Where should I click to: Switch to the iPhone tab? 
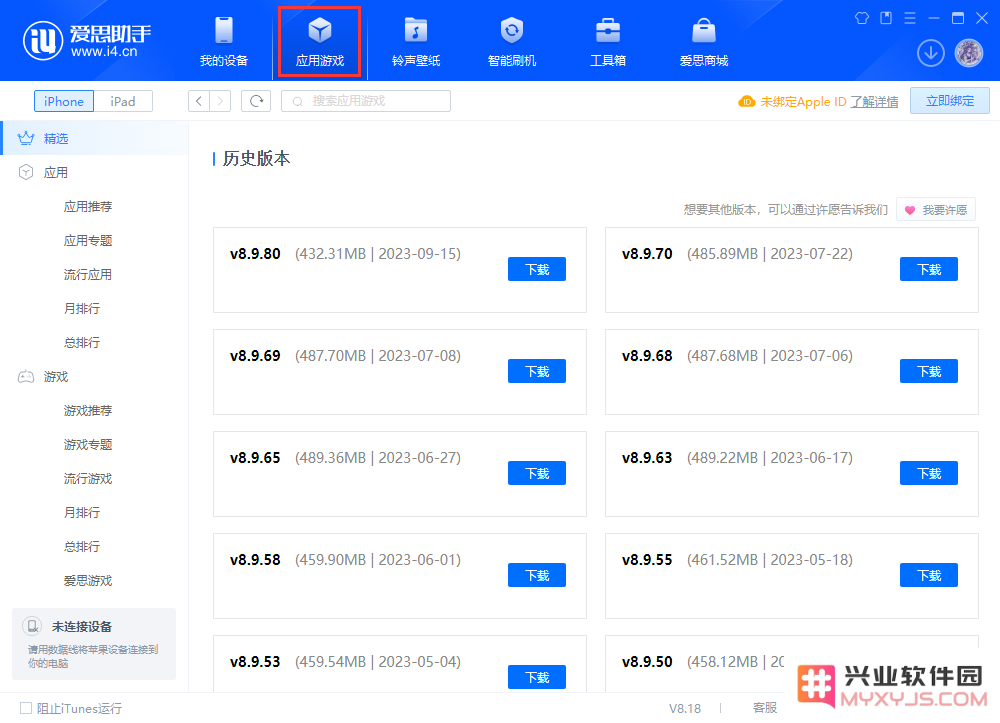[64, 101]
